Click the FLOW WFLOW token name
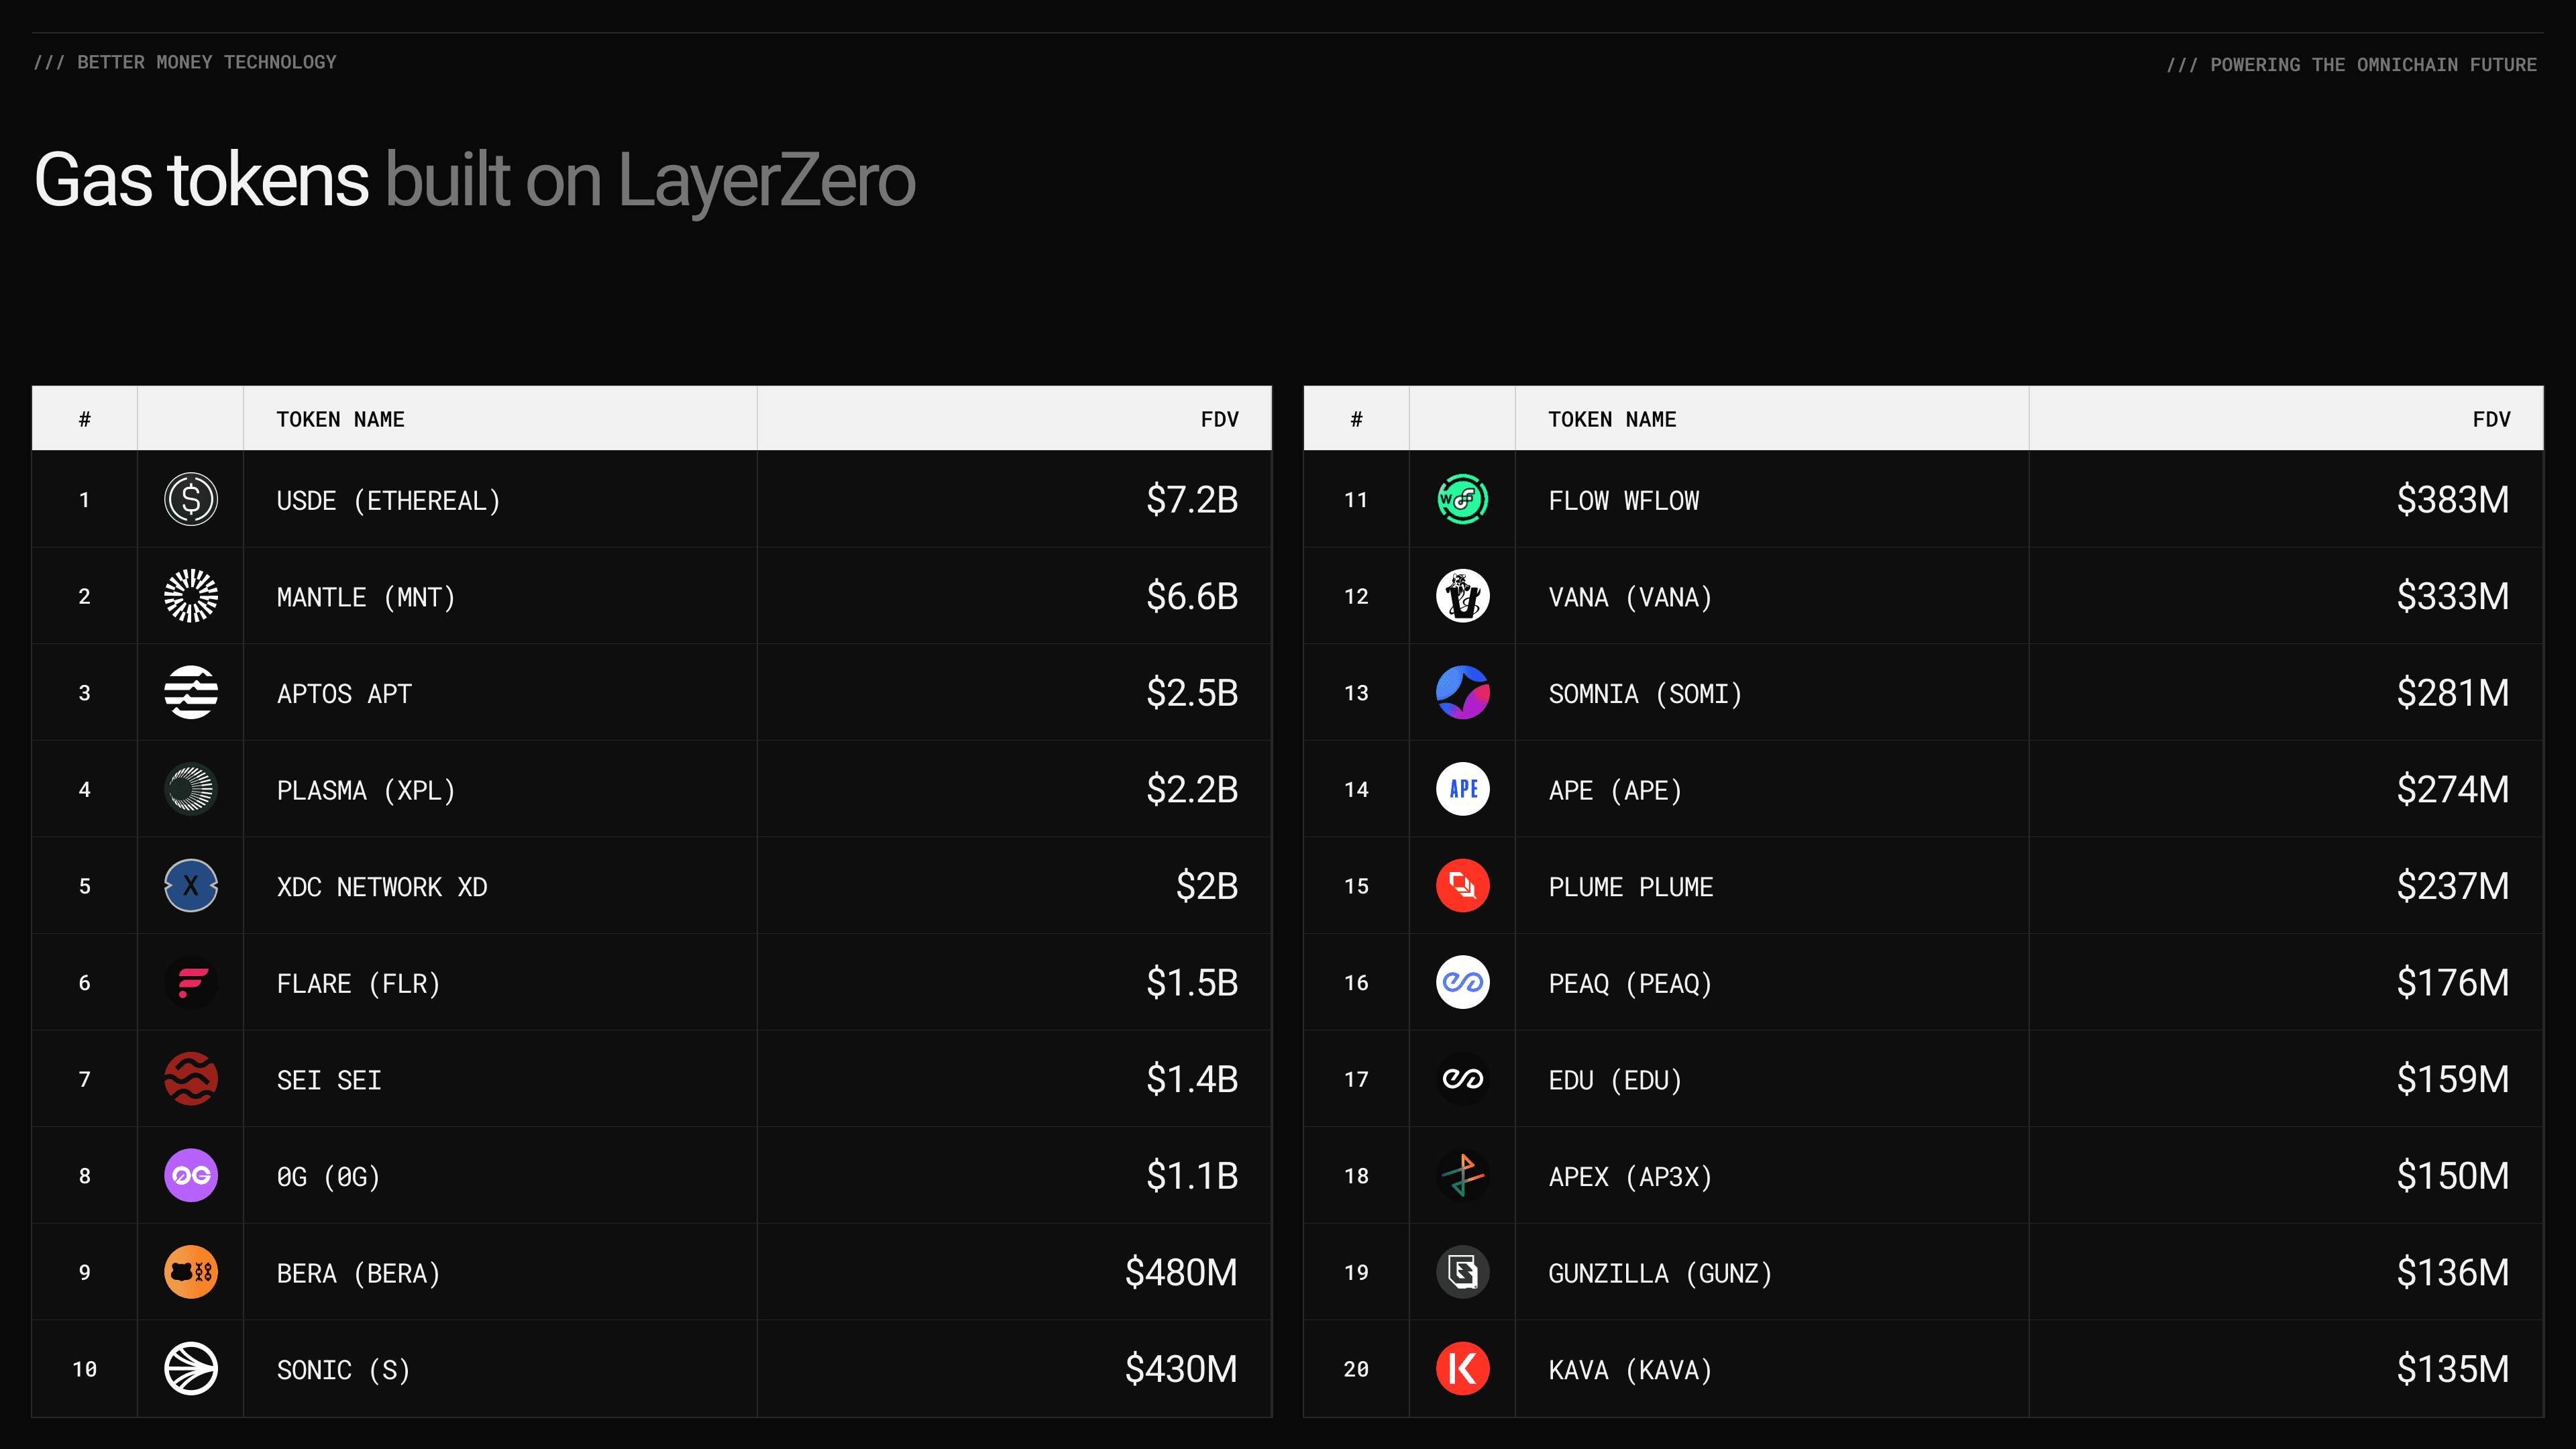2576x1449 pixels. [x=1623, y=501]
